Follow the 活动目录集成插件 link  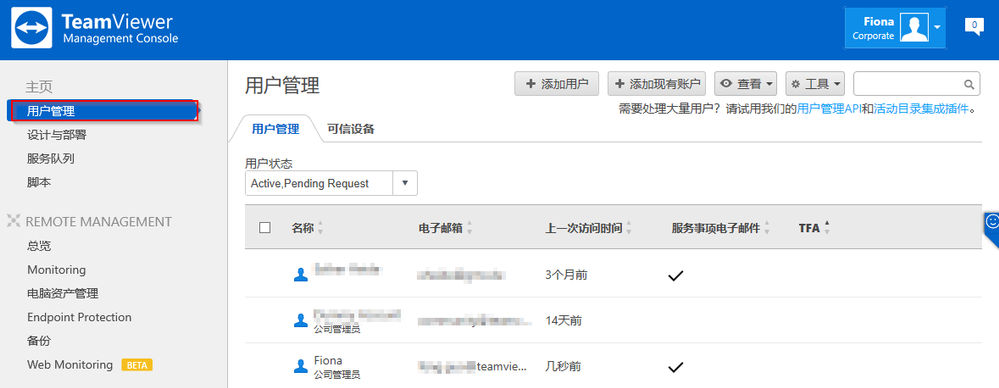(921, 109)
